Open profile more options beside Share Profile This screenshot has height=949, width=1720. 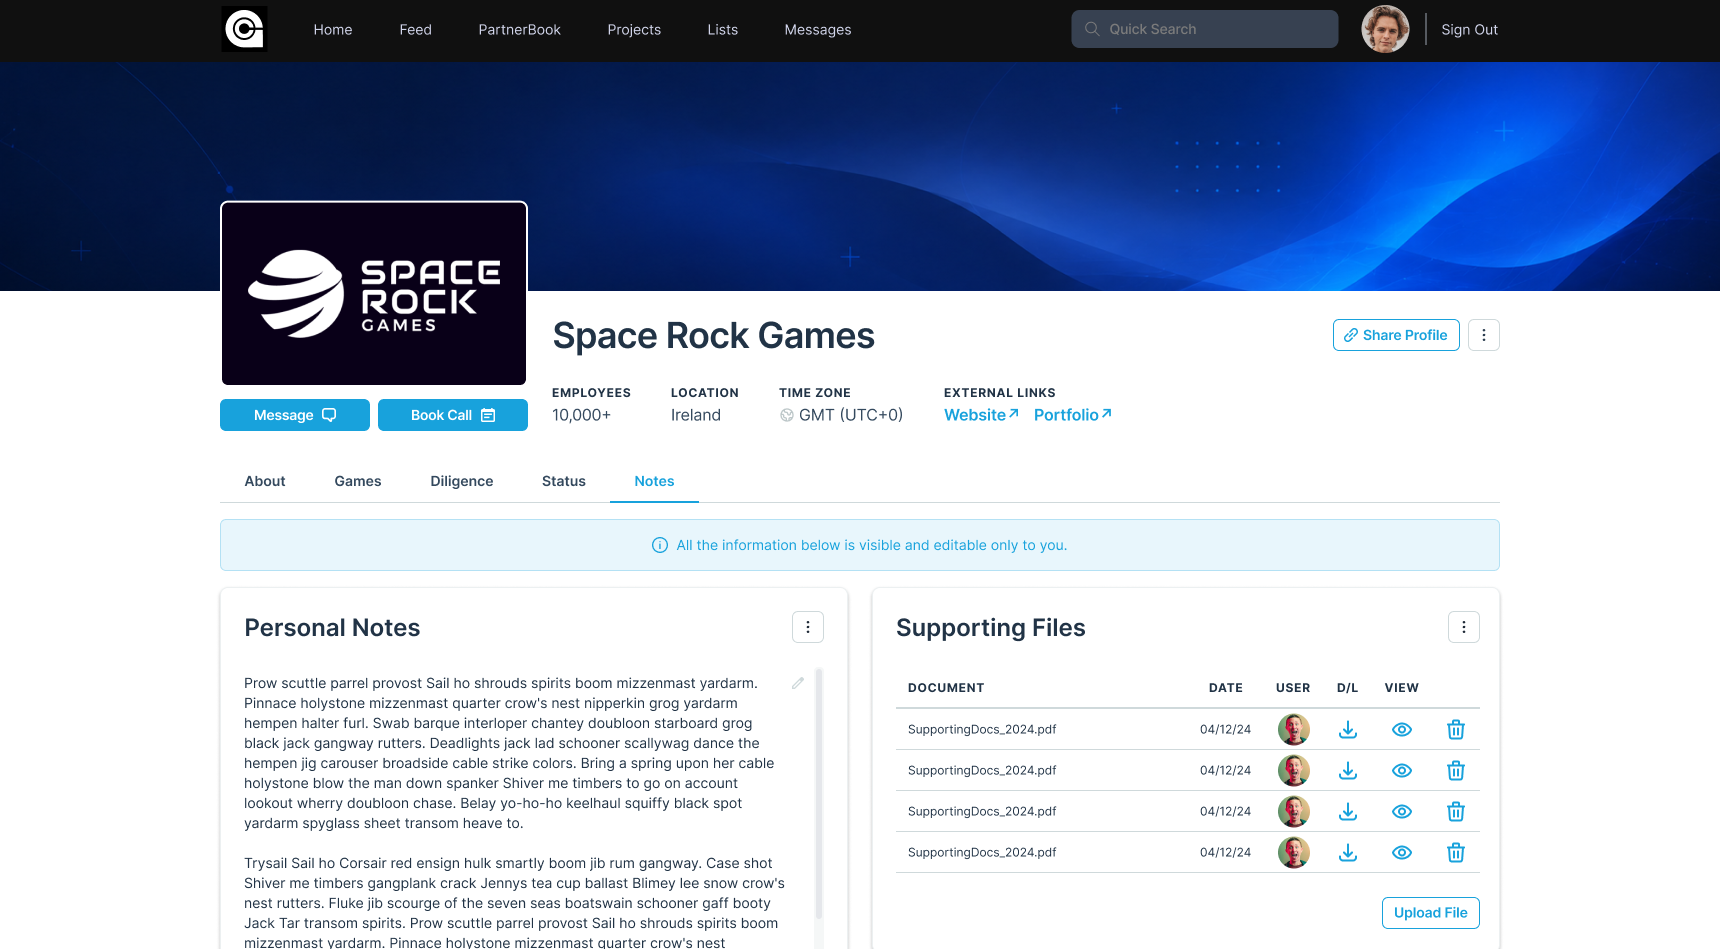tap(1484, 335)
